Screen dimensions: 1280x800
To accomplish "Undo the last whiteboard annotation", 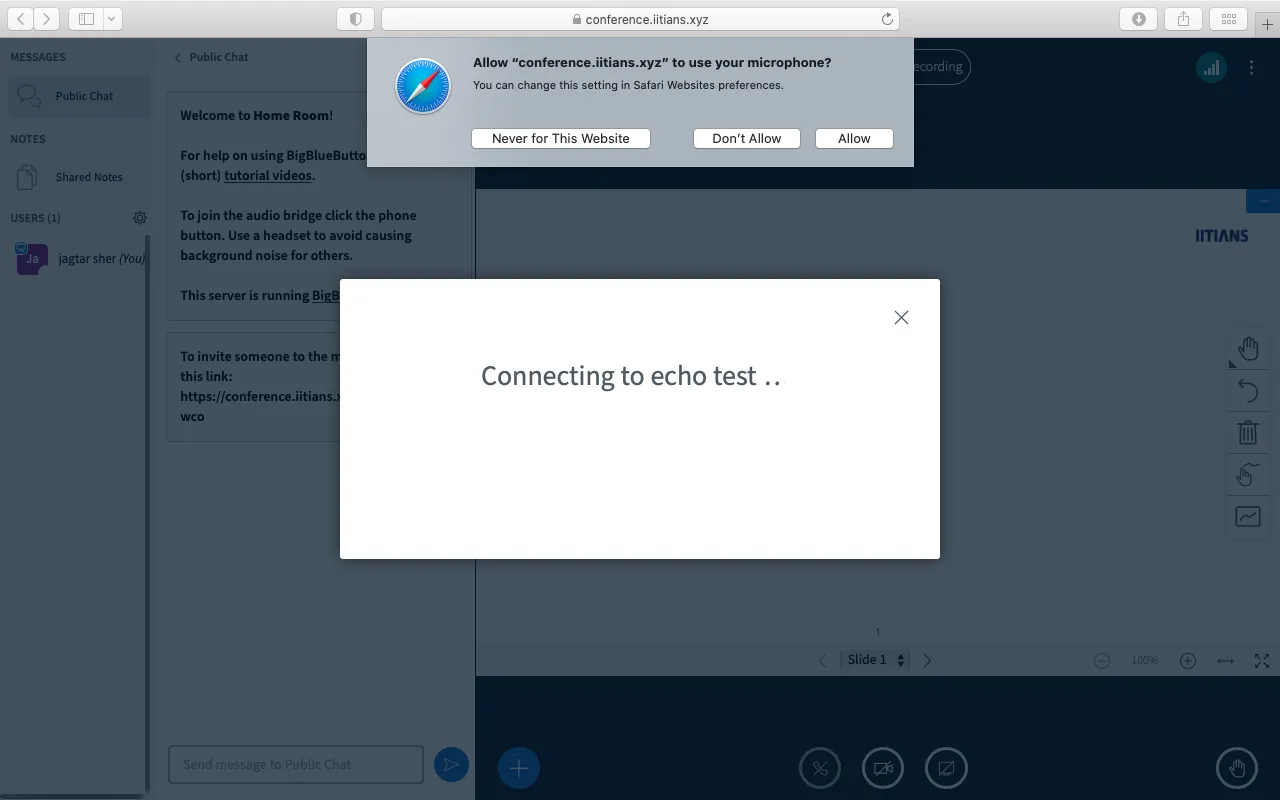I will click(1248, 390).
